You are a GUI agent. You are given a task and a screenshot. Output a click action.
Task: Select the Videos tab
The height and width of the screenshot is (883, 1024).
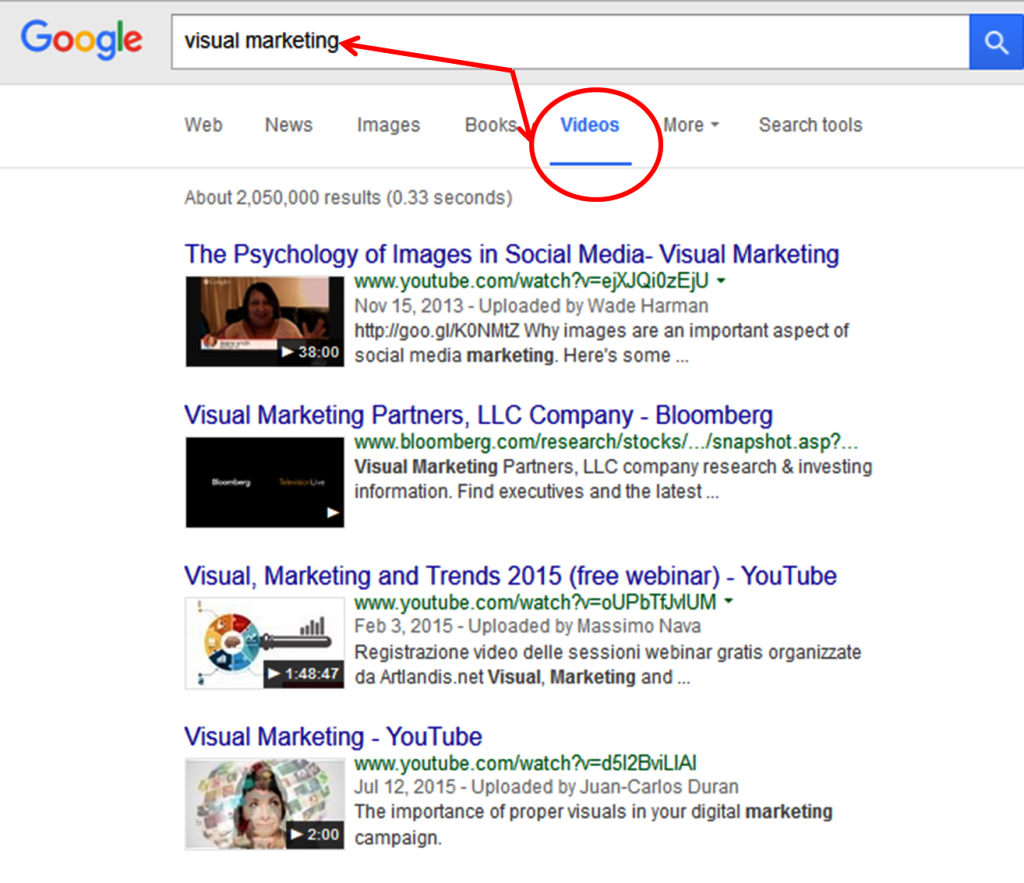pyautogui.click(x=590, y=125)
